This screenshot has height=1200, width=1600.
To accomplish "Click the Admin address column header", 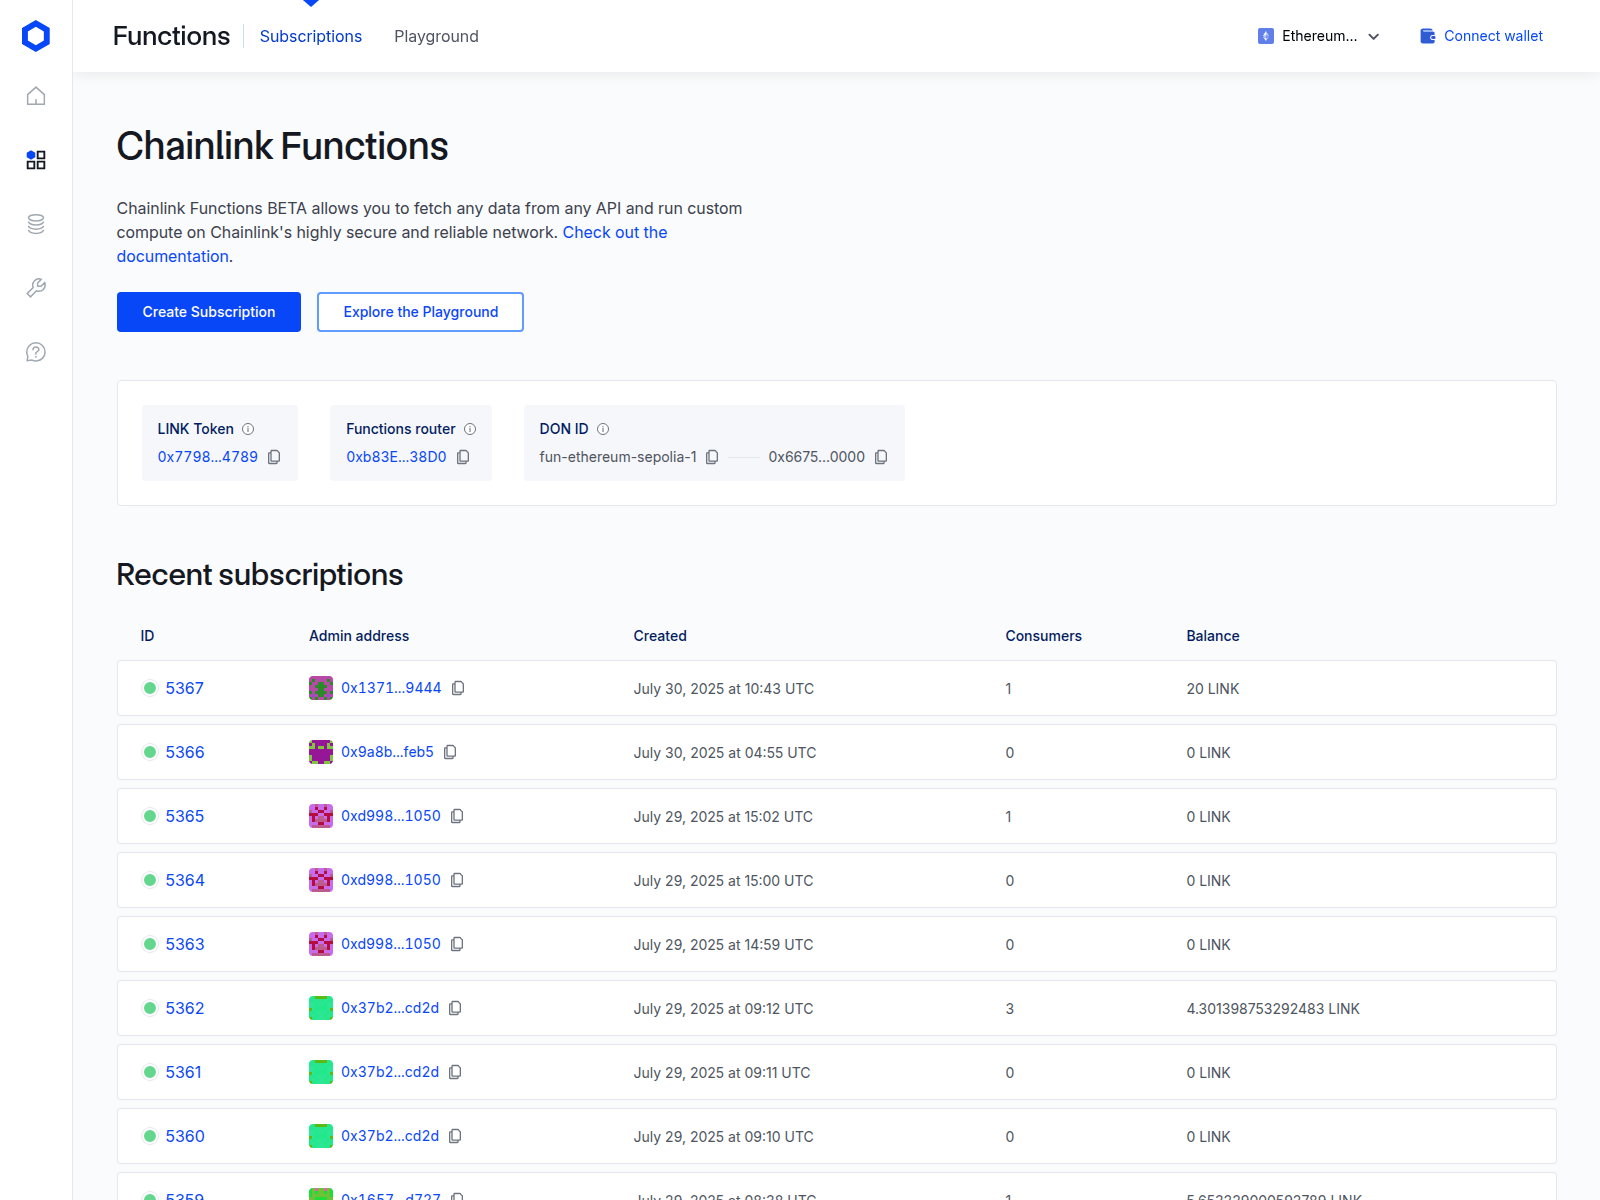I will [x=359, y=636].
